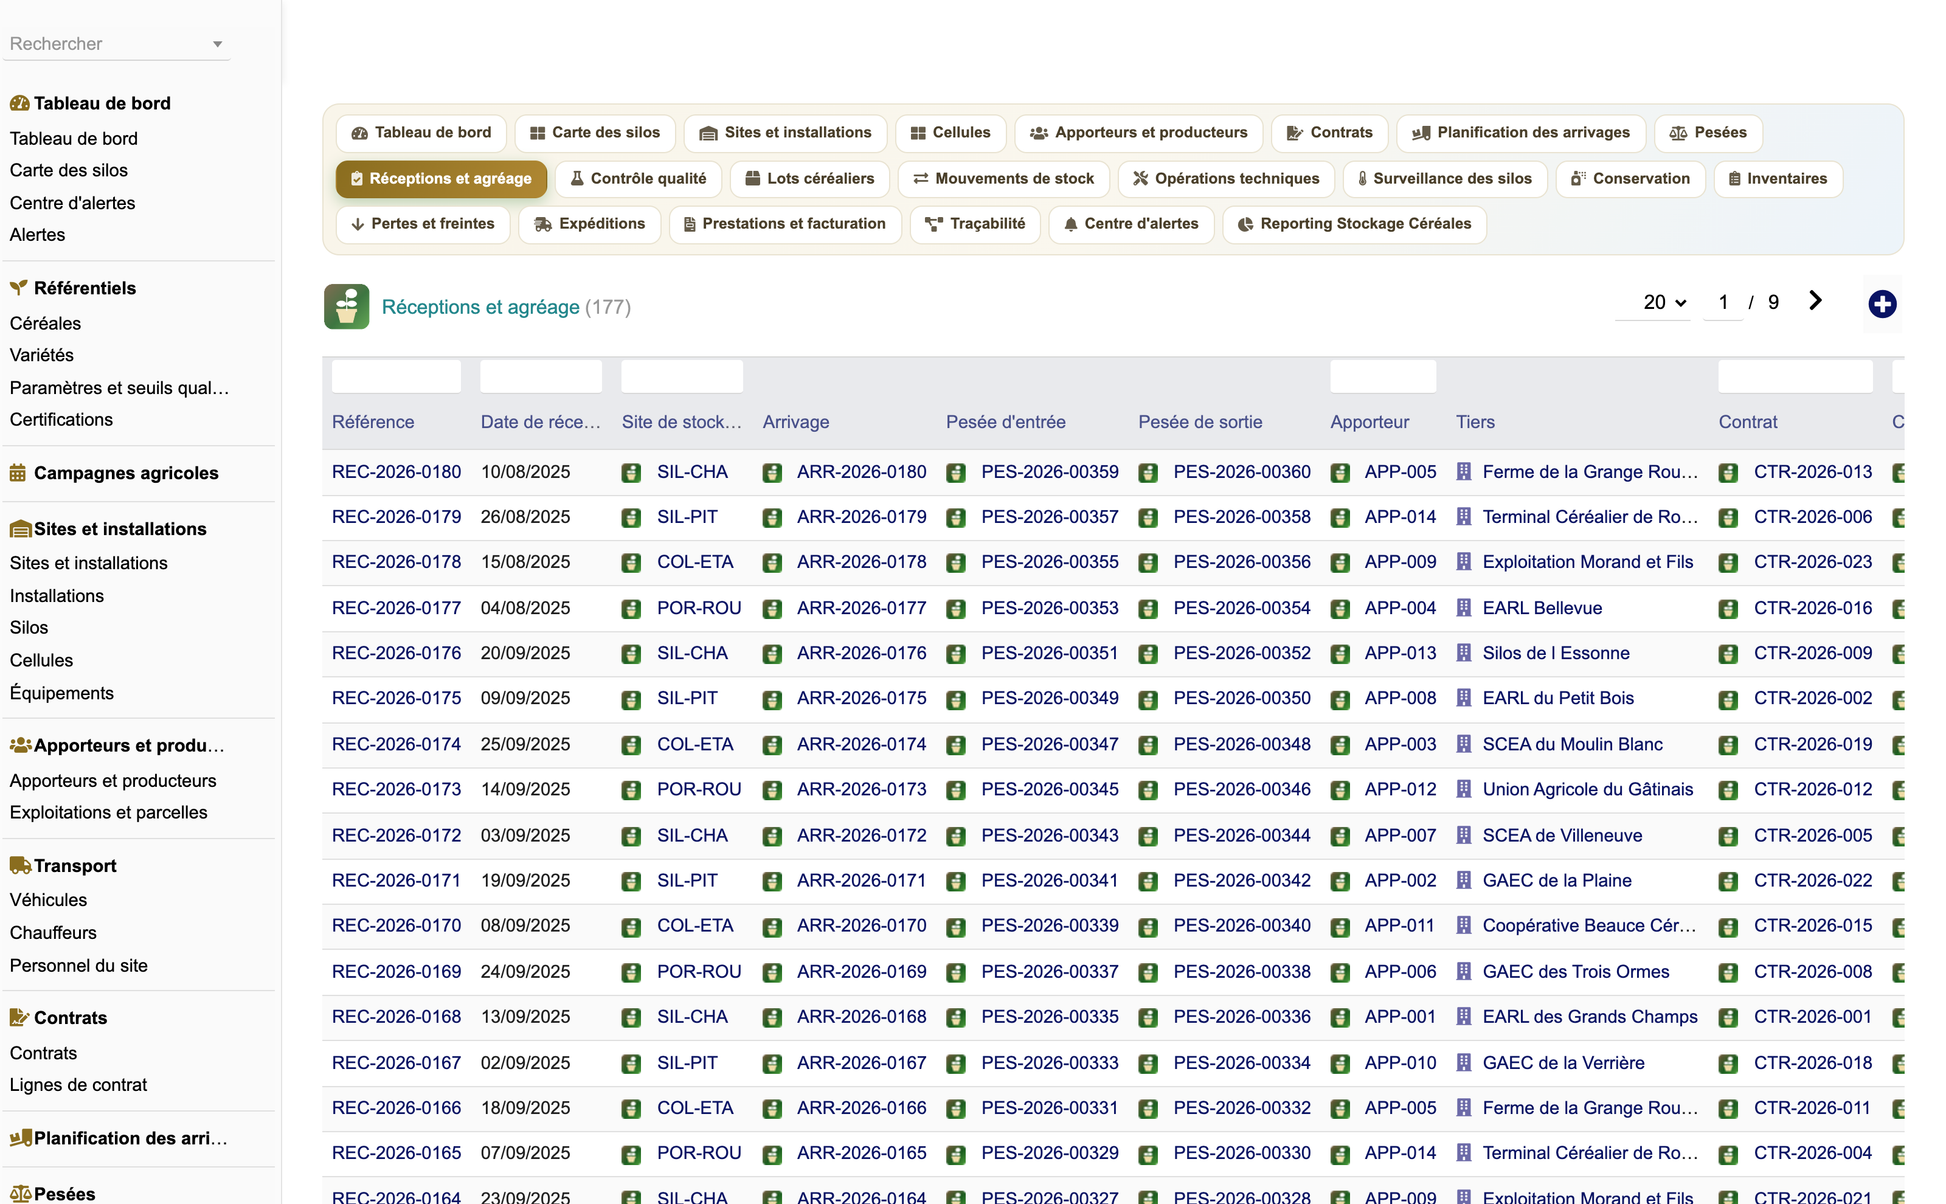
Task: Click the Réceptions et agréage plant icon
Action: (x=346, y=307)
